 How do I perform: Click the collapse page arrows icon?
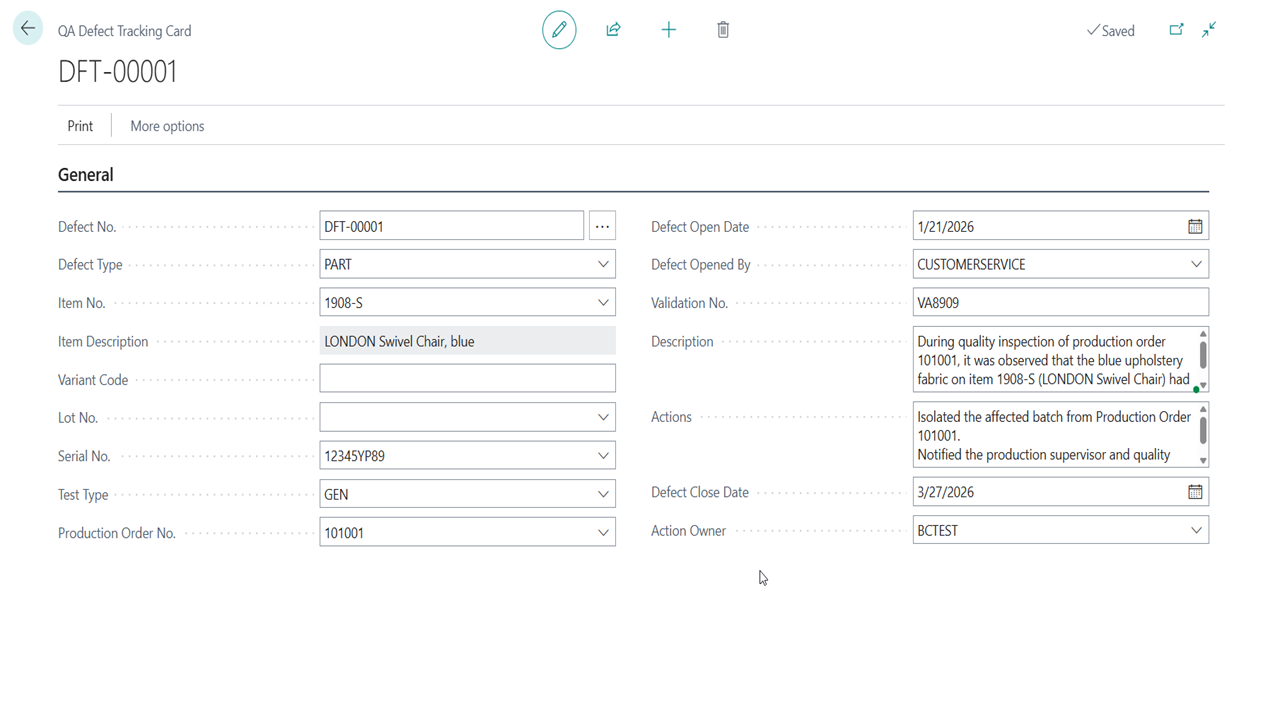click(x=1209, y=30)
